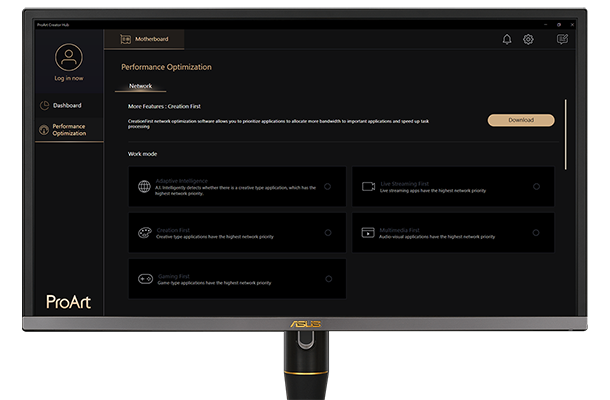Click the Adaptive Intelligence globe icon
Viewport: 610px width, 400px height.
pyautogui.click(x=144, y=186)
